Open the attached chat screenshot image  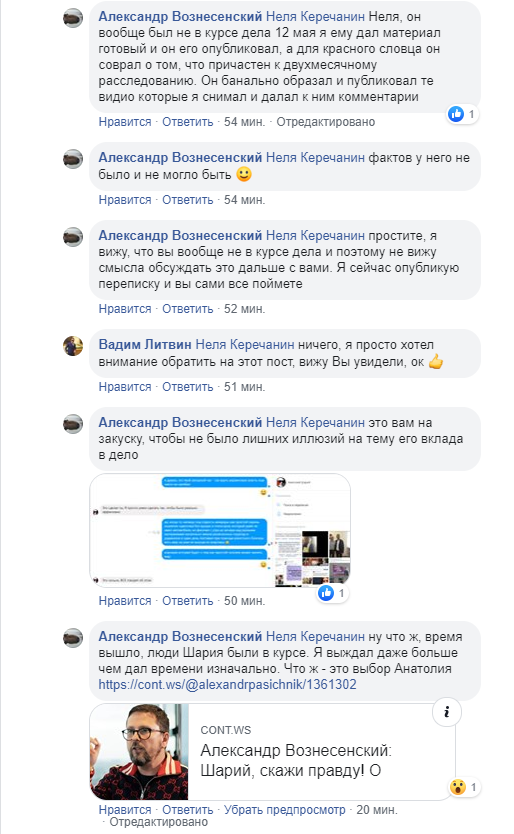click(220, 530)
